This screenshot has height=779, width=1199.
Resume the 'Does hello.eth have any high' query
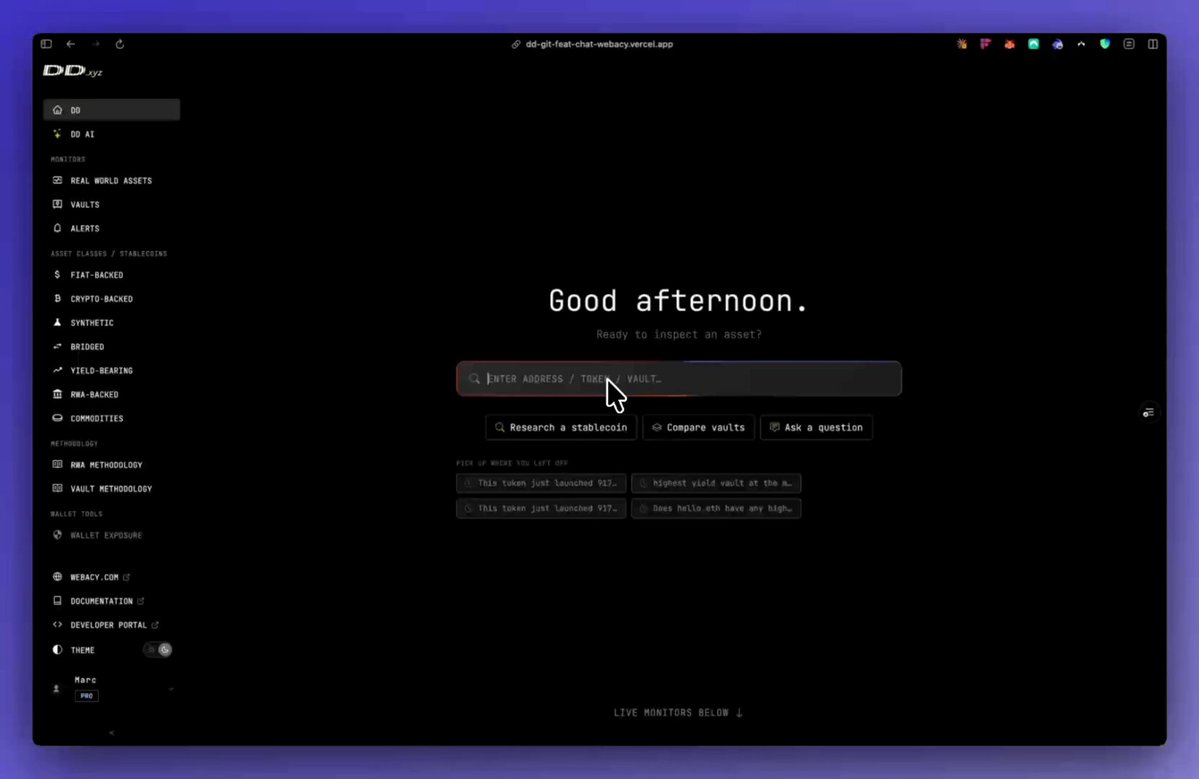coord(716,508)
